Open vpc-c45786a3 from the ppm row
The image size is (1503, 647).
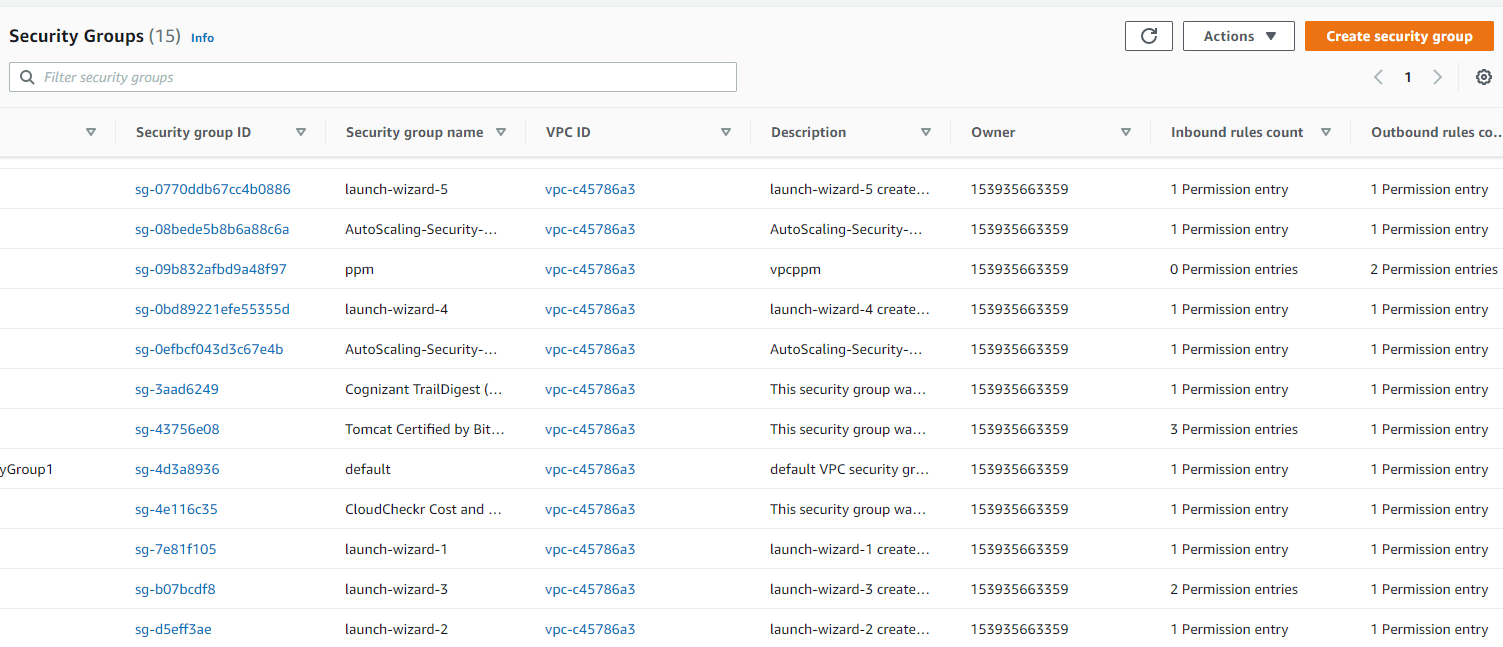[590, 268]
